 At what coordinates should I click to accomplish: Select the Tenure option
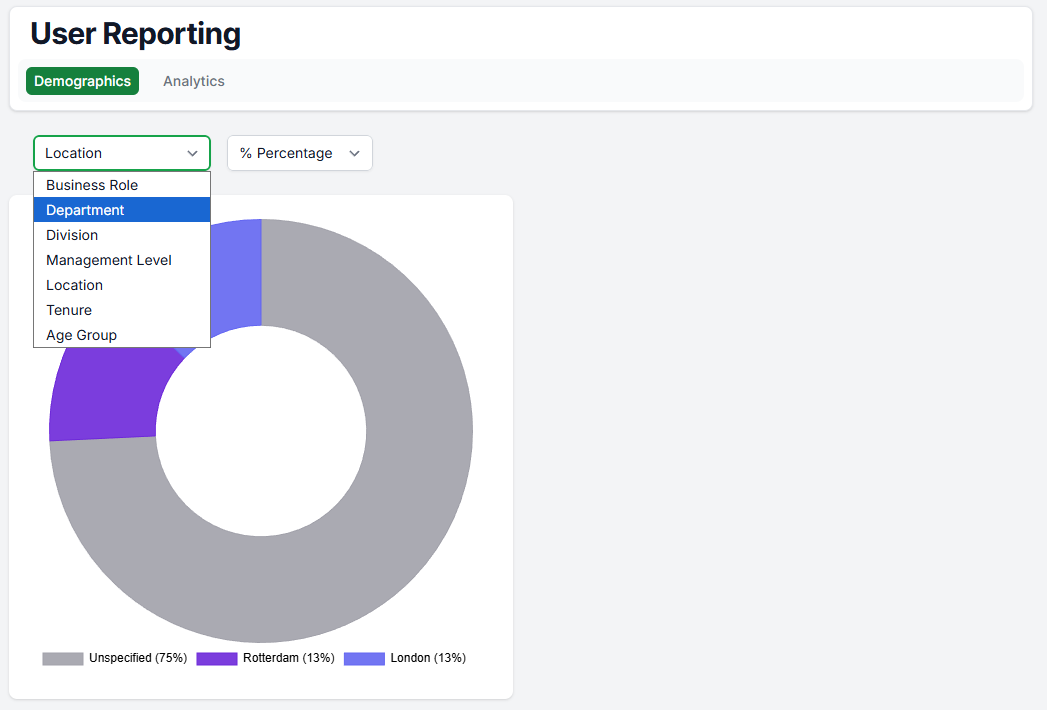[69, 310]
